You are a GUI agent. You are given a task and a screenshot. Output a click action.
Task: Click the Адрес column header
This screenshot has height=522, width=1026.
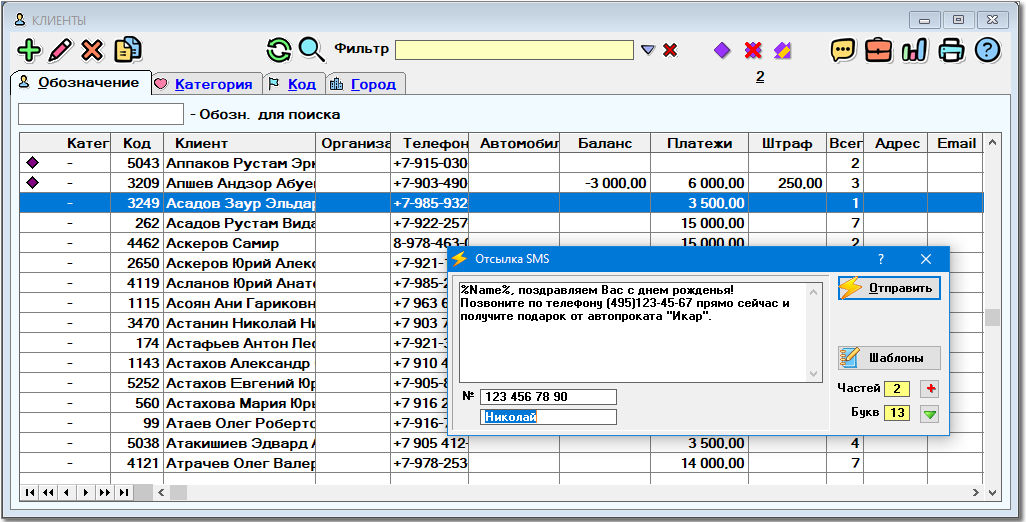(896, 143)
